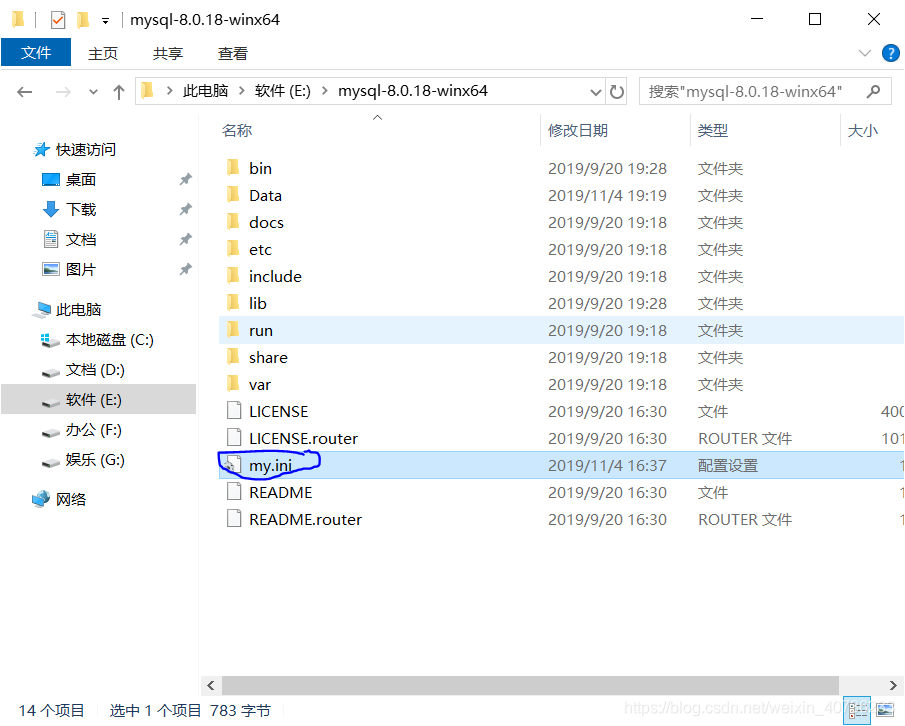Image resolution: width=905 pixels, height=726 pixels.
Task: Click the horizontal scrollbar right arrow
Action: (893, 686)
